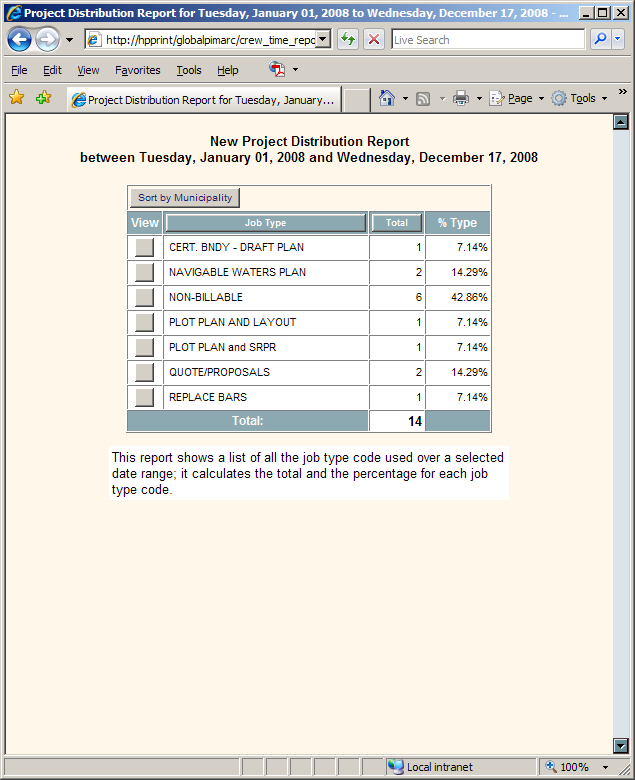Open search provider options dropdown
The image size is (635, 780).
click(618, 39)
